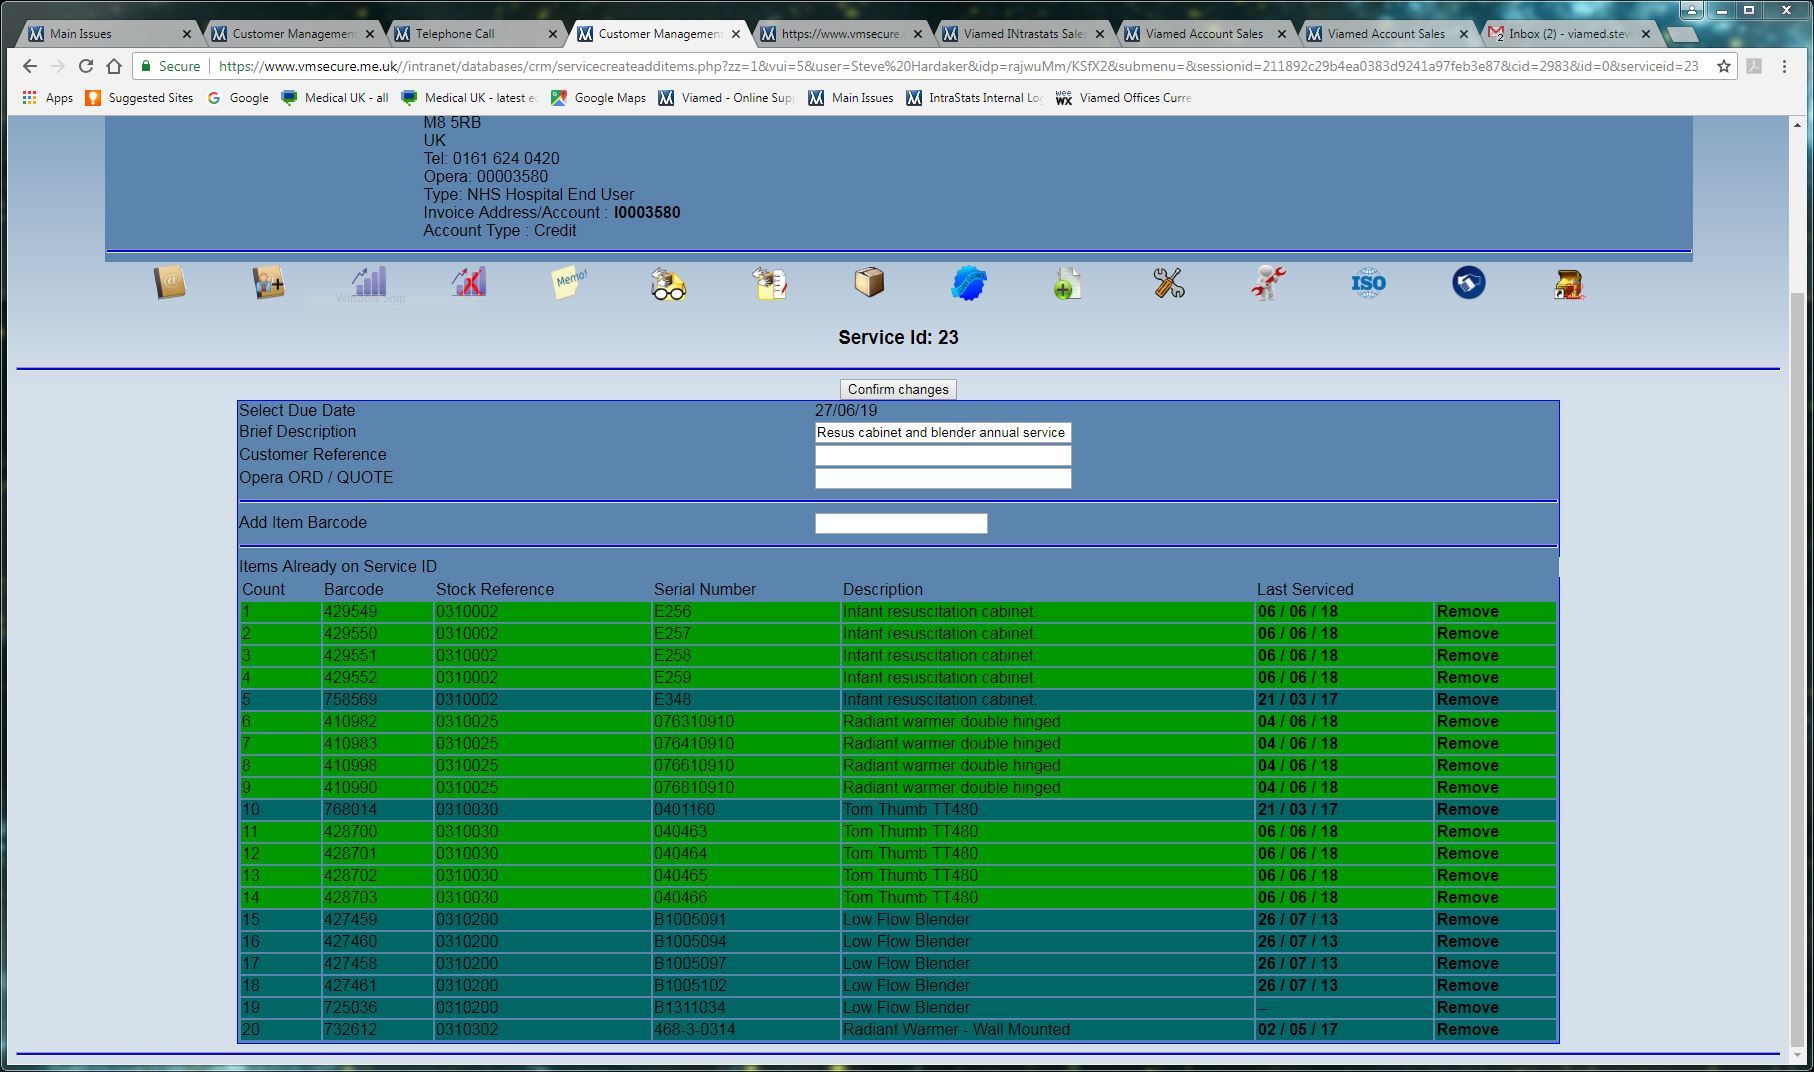This screenshot has width=1814, height=1072.
Task: Click the Add Item Barcode input field
Action: click(900, 524)
